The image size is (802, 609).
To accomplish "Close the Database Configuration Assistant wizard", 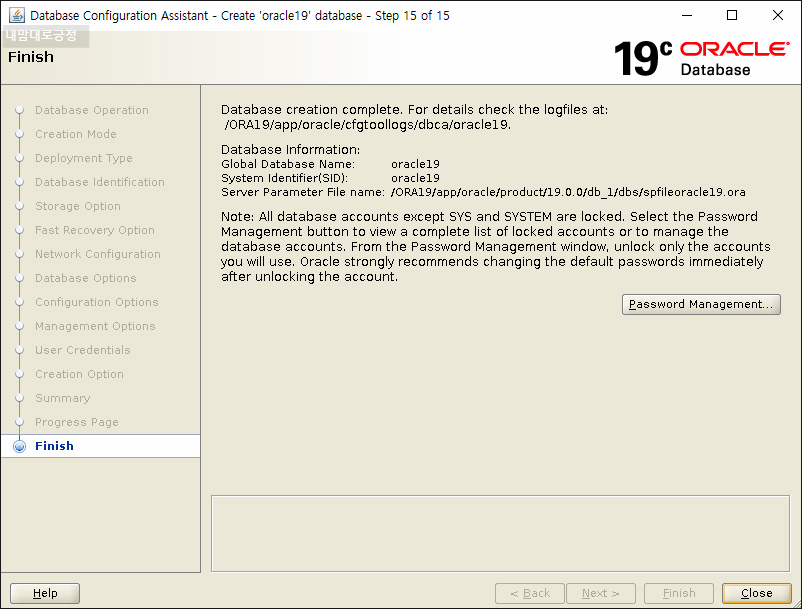I will coord(756,593).
